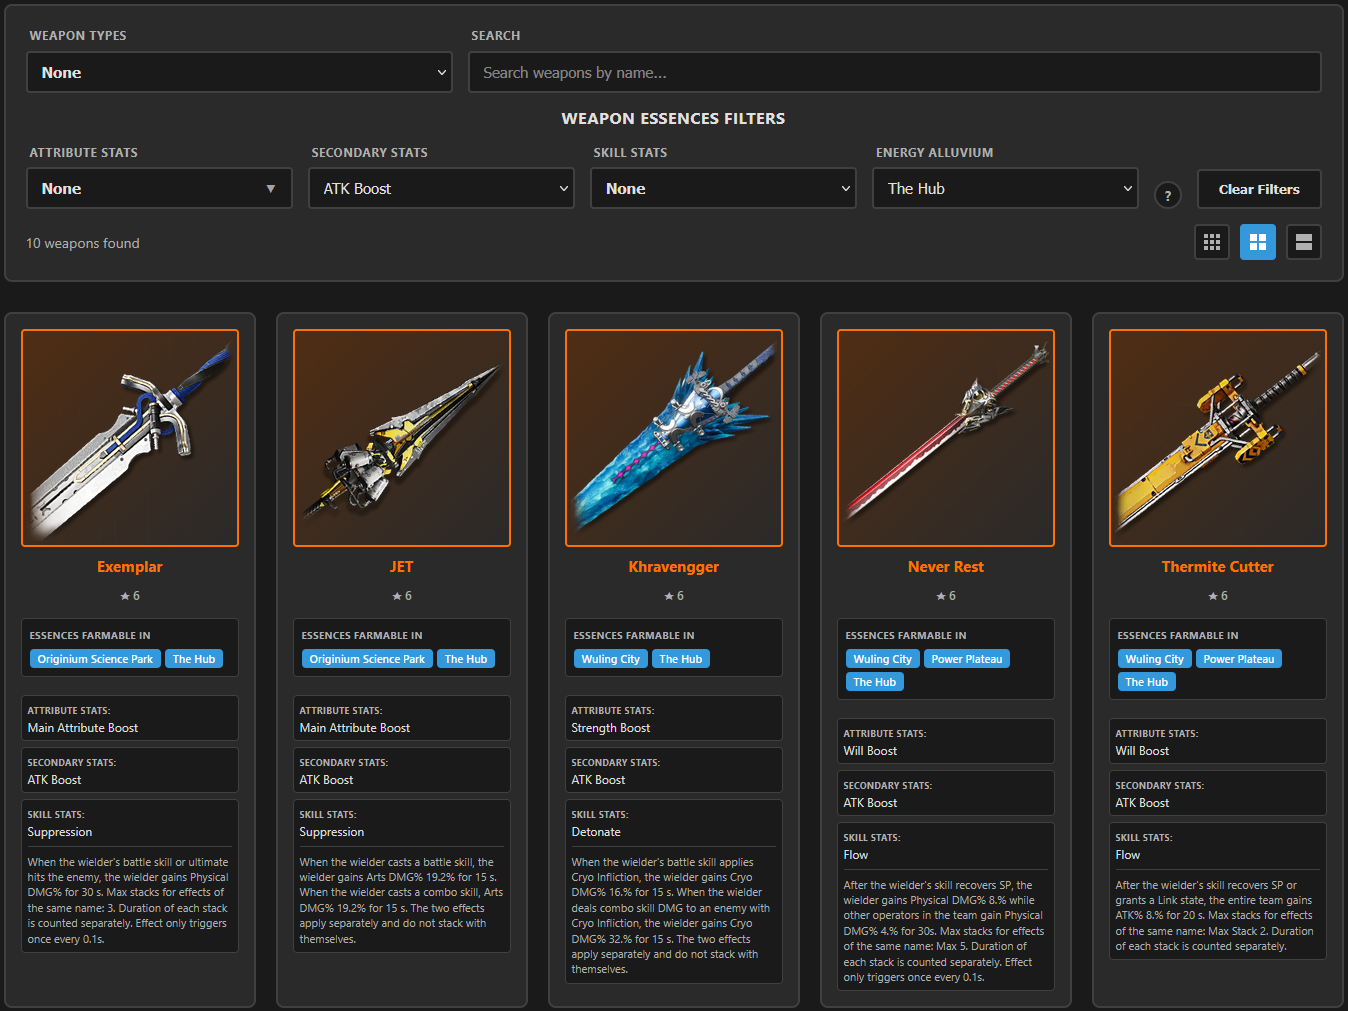This screenshot has width=1348, height=1011.
Task: Click the 6-star rating under Never Rest
Action: [x=946, y=596]
